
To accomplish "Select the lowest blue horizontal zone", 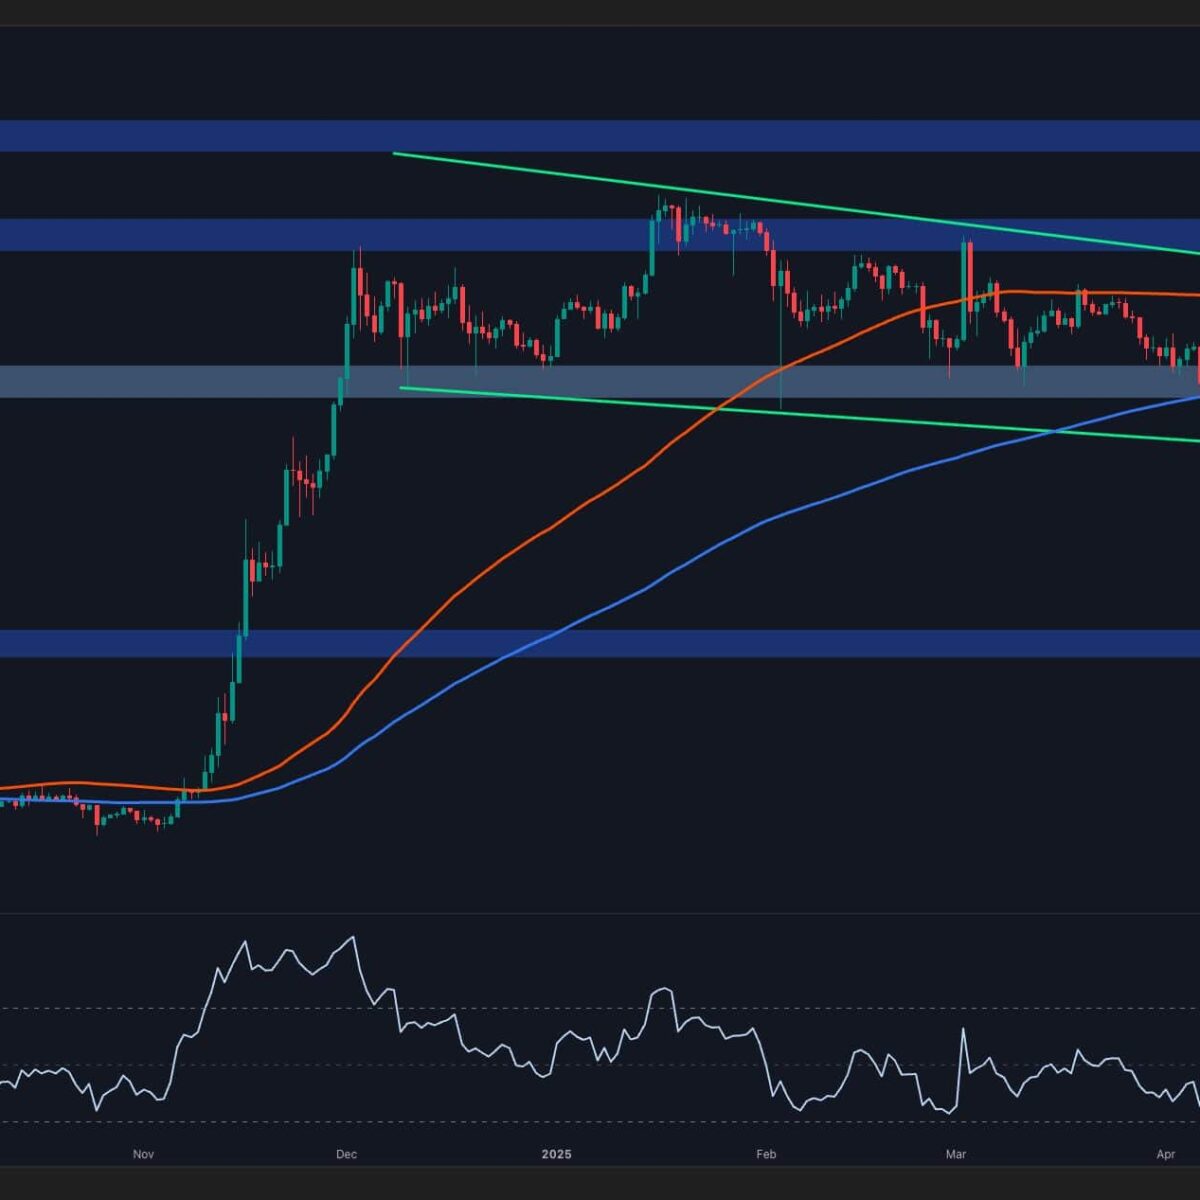I will pos(600,643).
